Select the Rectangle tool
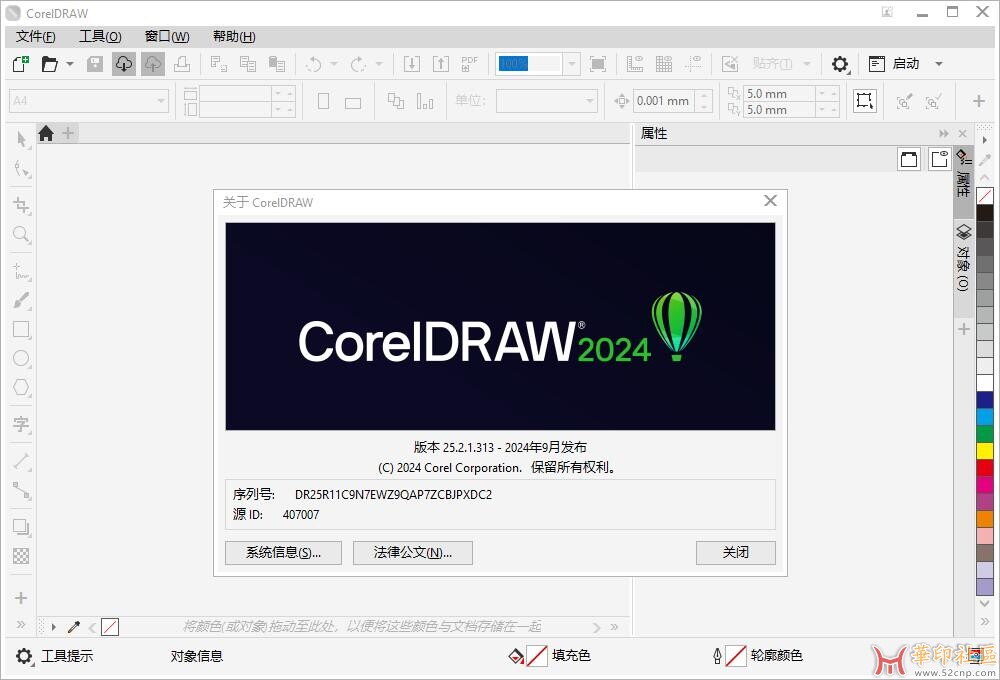1000x680 pixels. 22,329
